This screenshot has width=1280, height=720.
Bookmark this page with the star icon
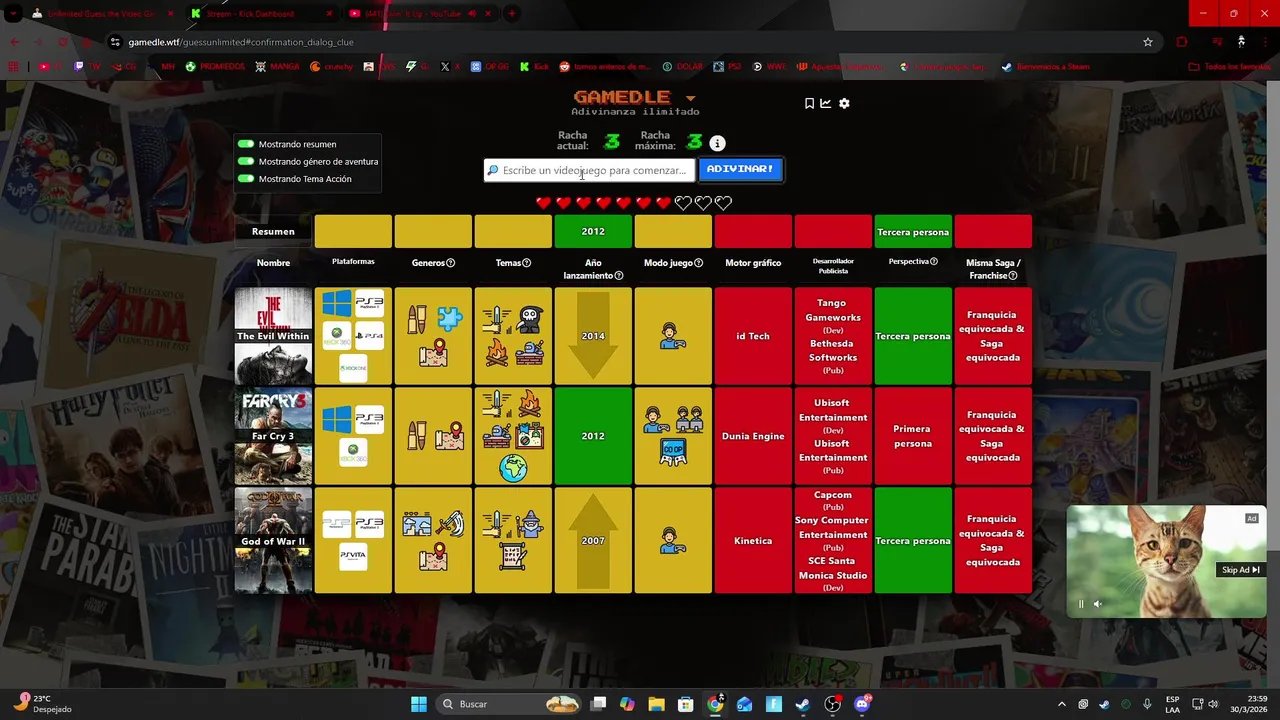point(1148,42)
